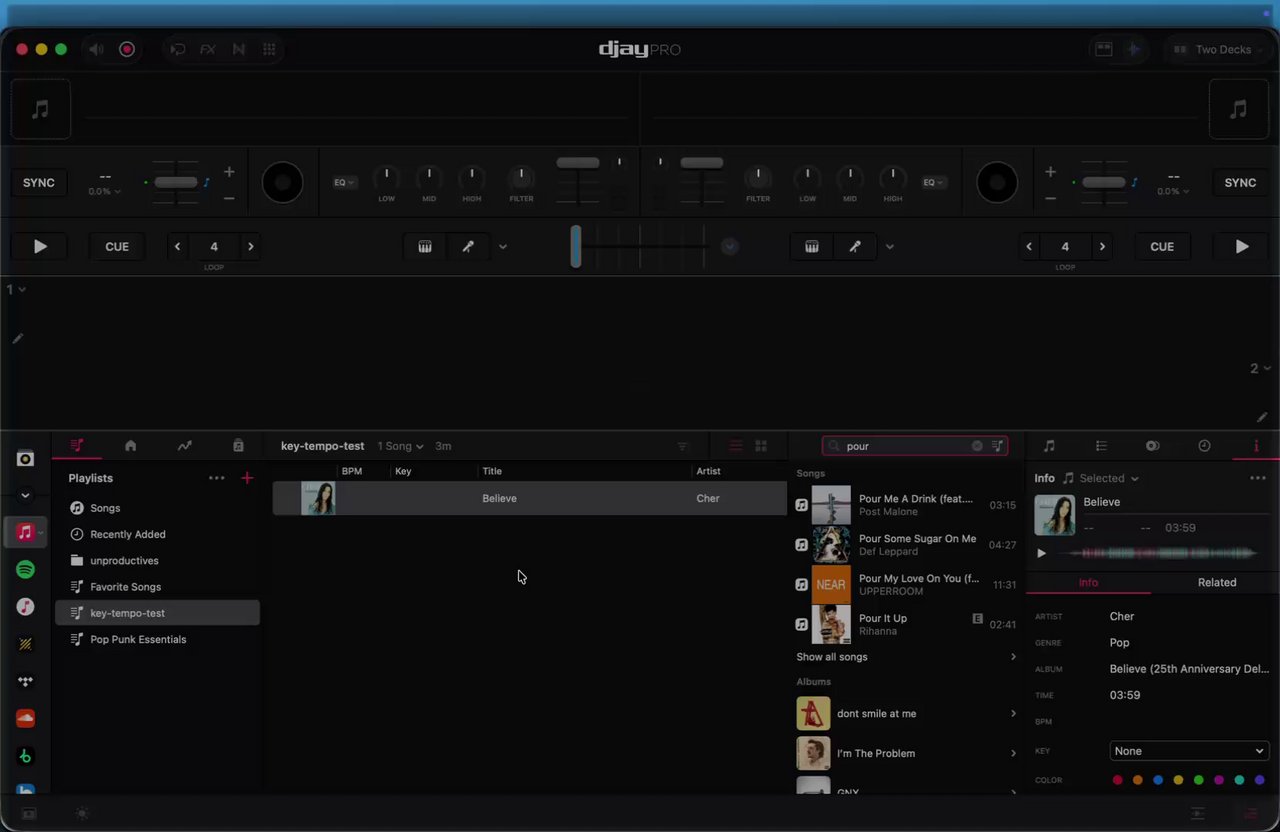Viewport: 1280px width, 832px height.
Task: Click the camera/video source icon in the sidebar
Action: pos(25,459)
